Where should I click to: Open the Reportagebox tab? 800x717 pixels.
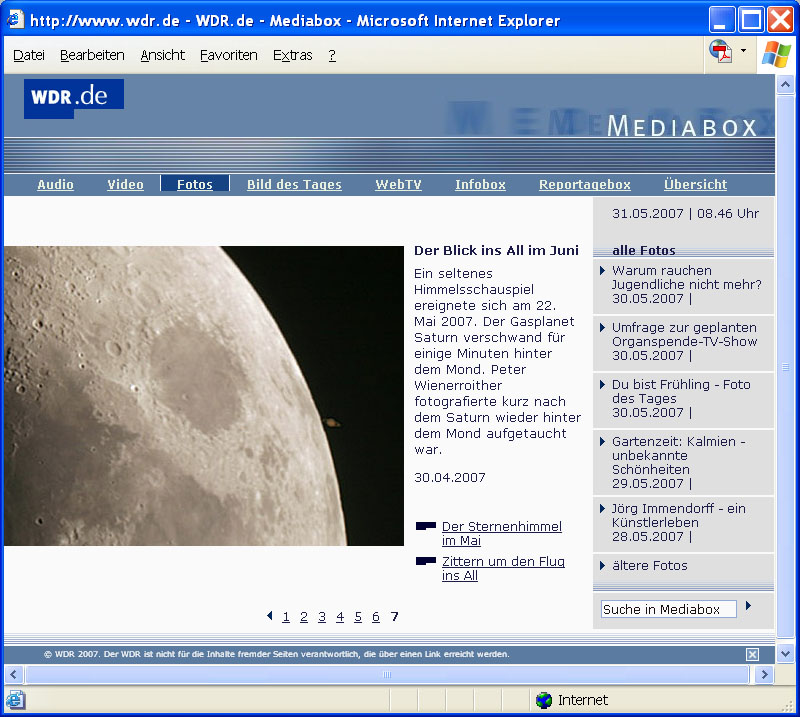point(585,184)
